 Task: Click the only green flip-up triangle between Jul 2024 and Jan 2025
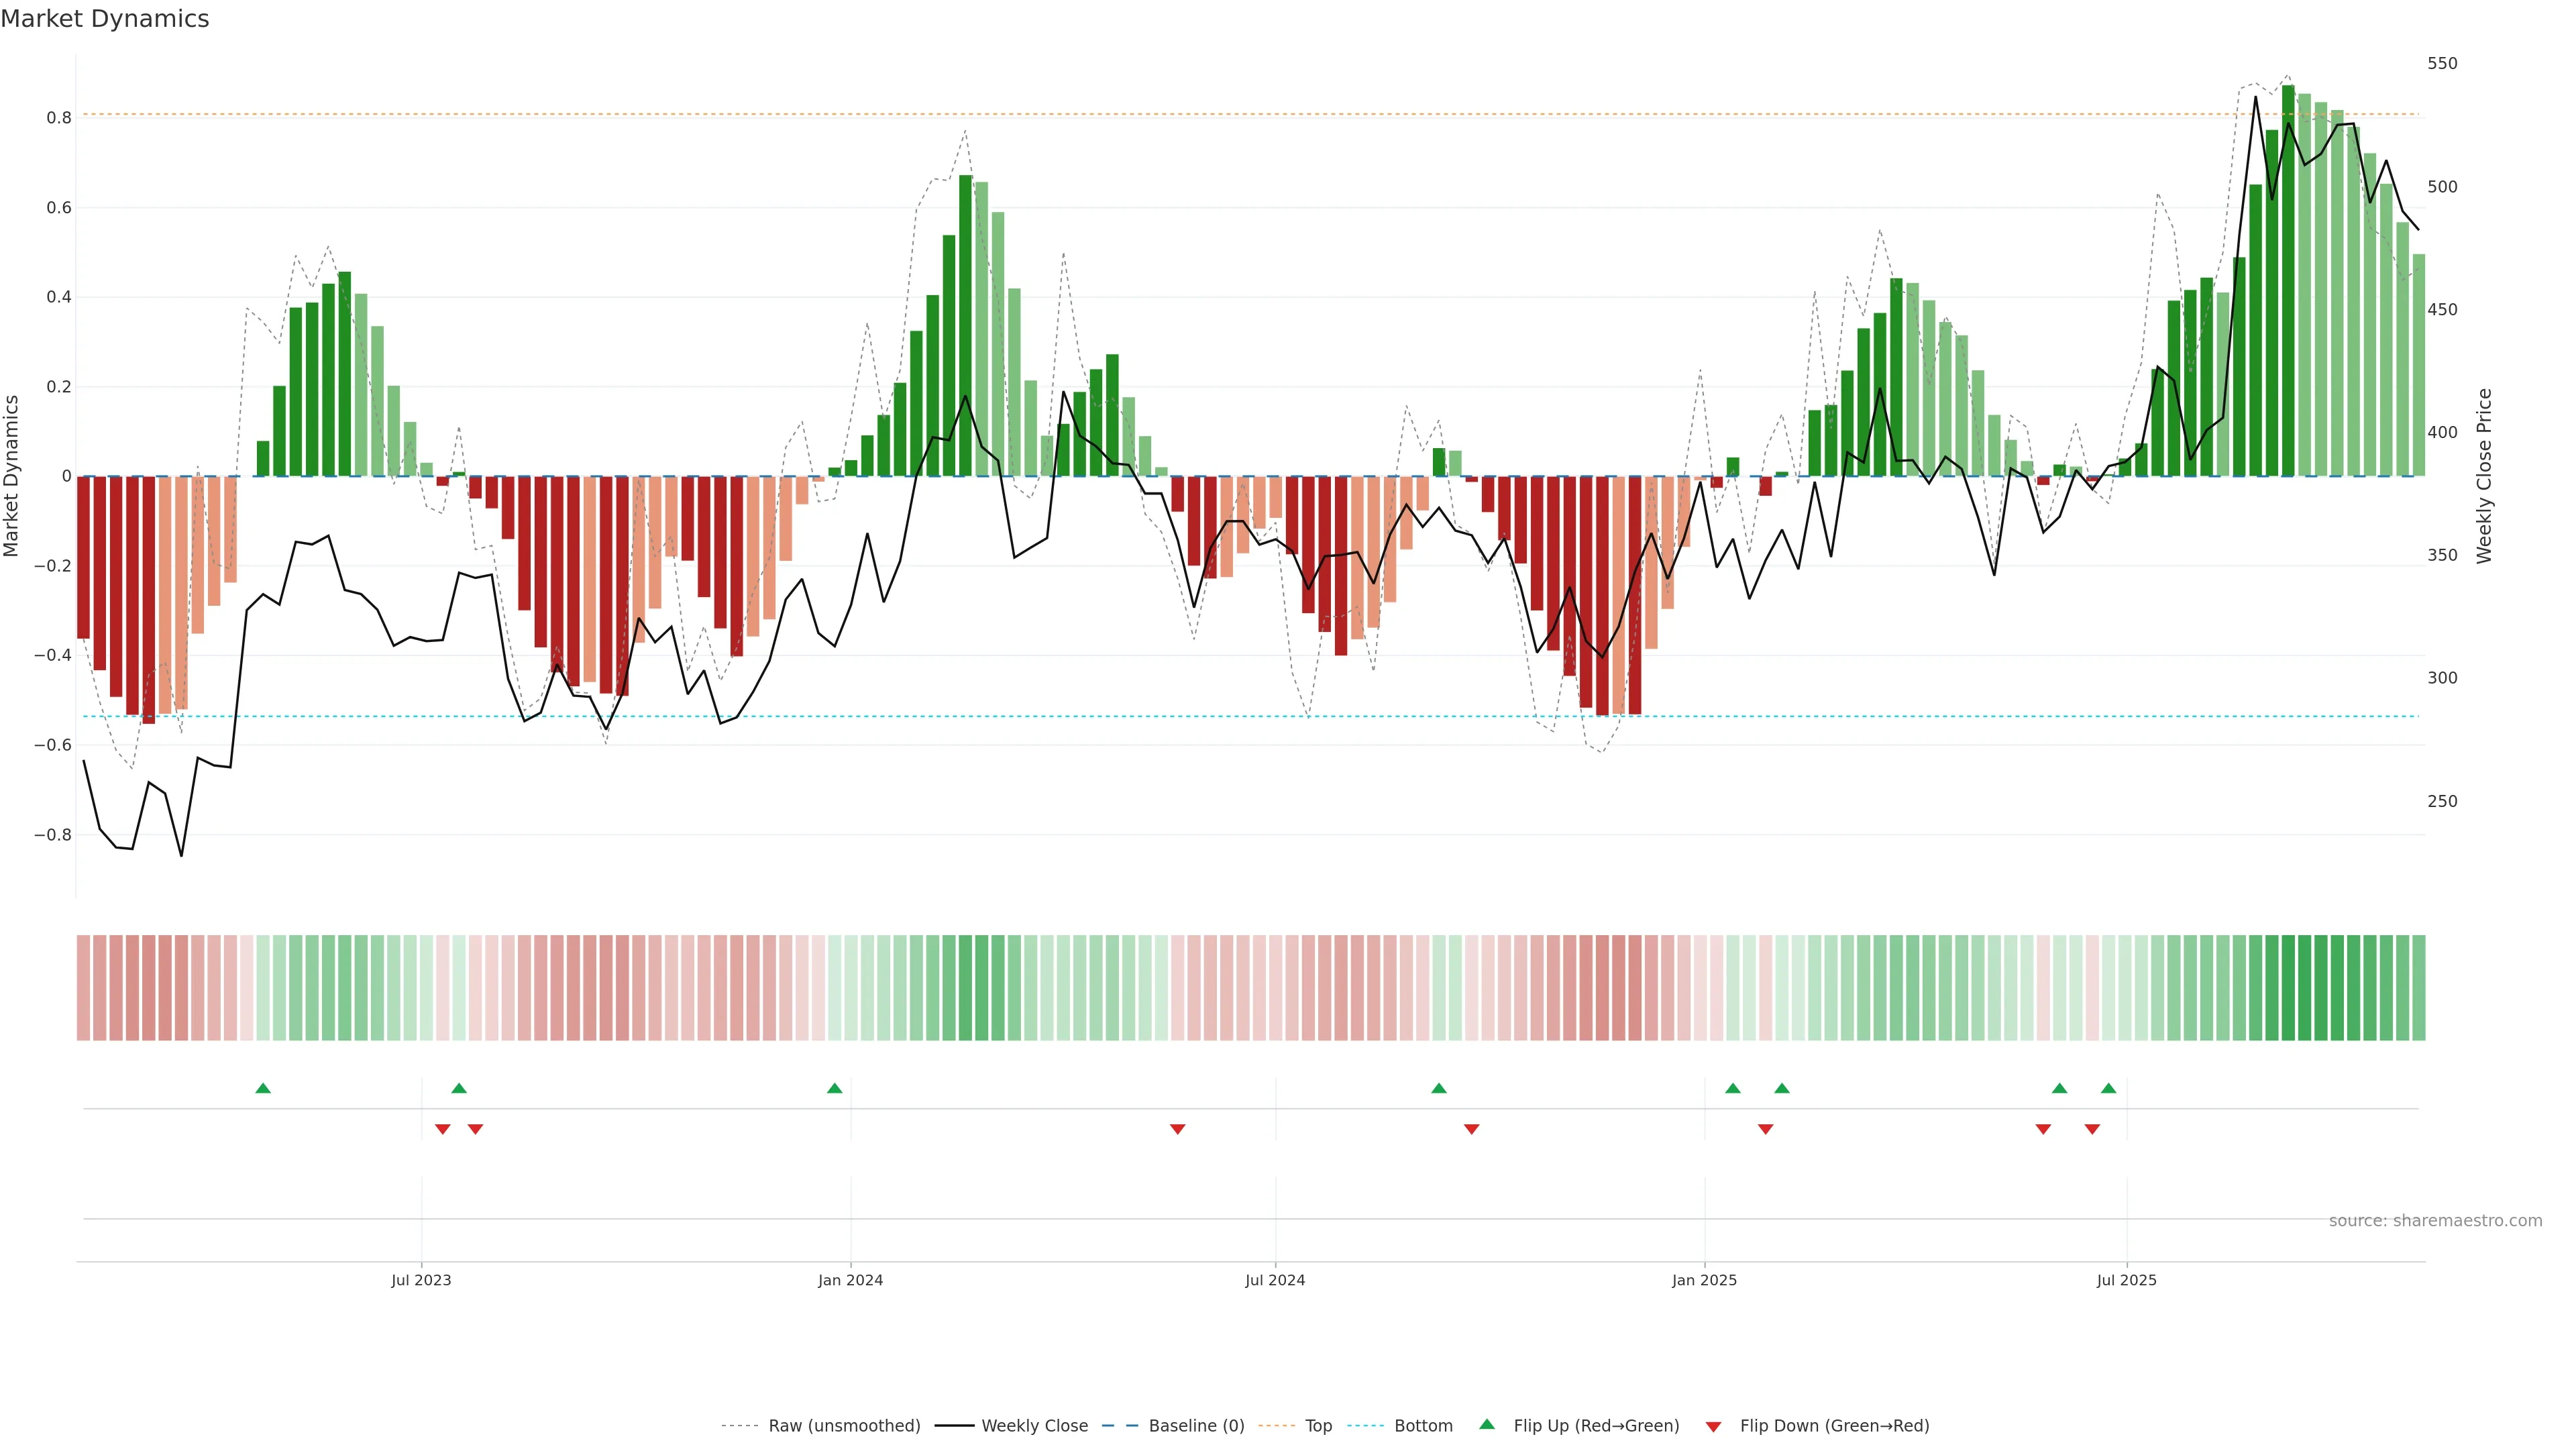pos(1439,1088)
